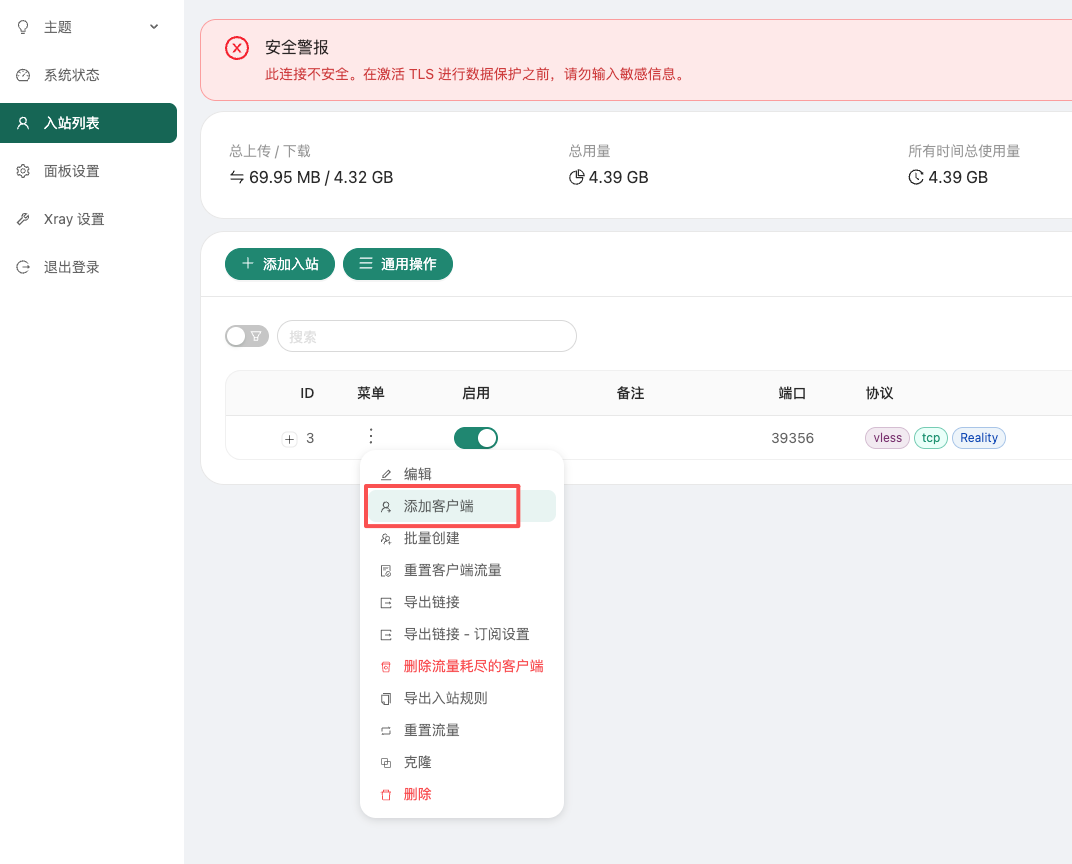
Task: Open the 通用操作 general actions dropdown
Action: click(397, 264)
